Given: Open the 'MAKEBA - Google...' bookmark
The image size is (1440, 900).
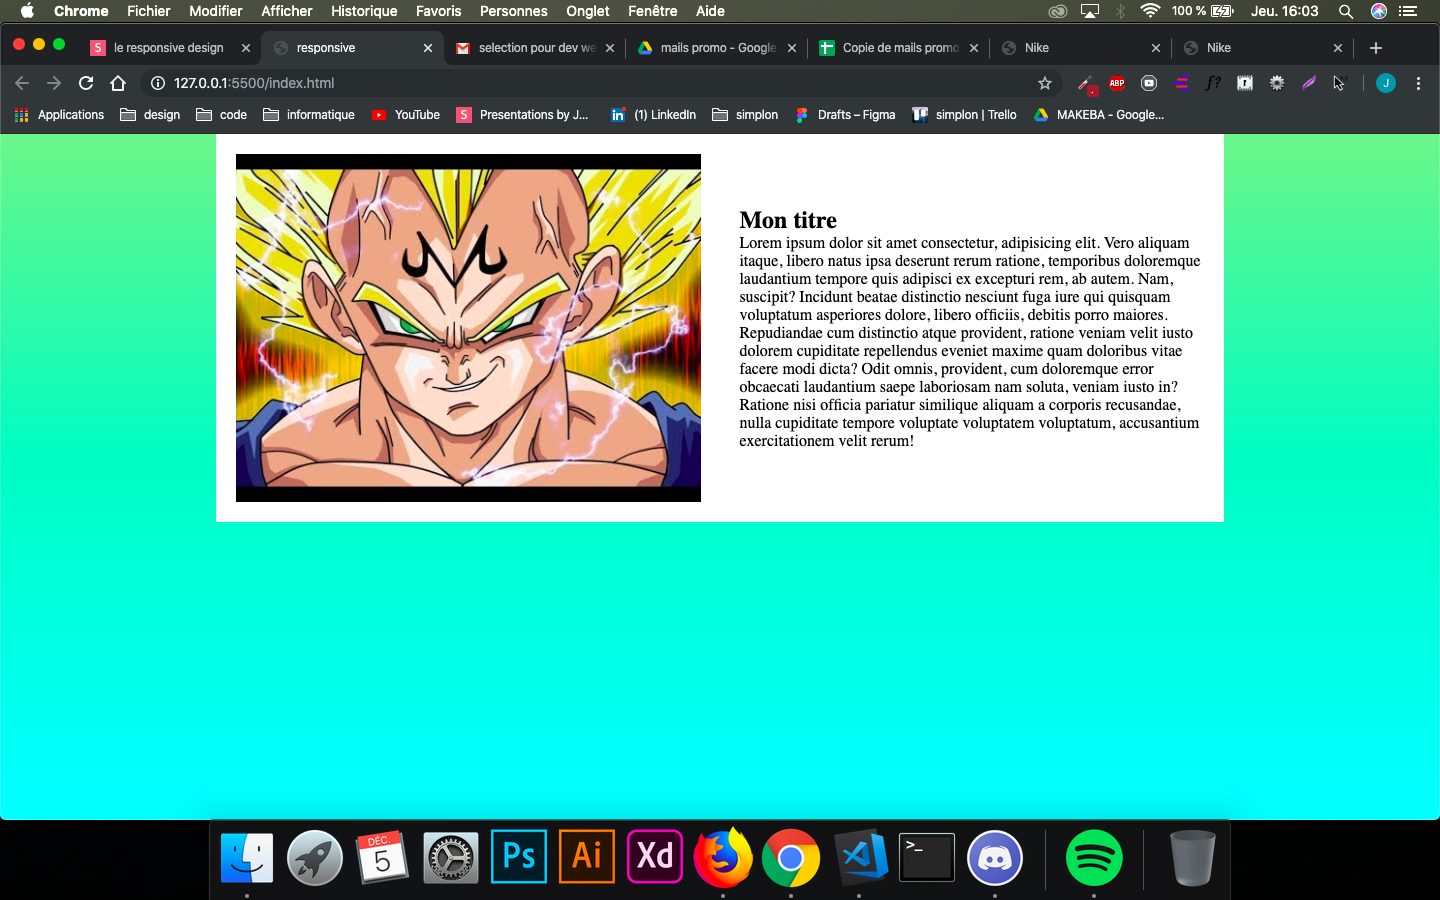Looking at the screenshot, I should [x=1099, y=115].
